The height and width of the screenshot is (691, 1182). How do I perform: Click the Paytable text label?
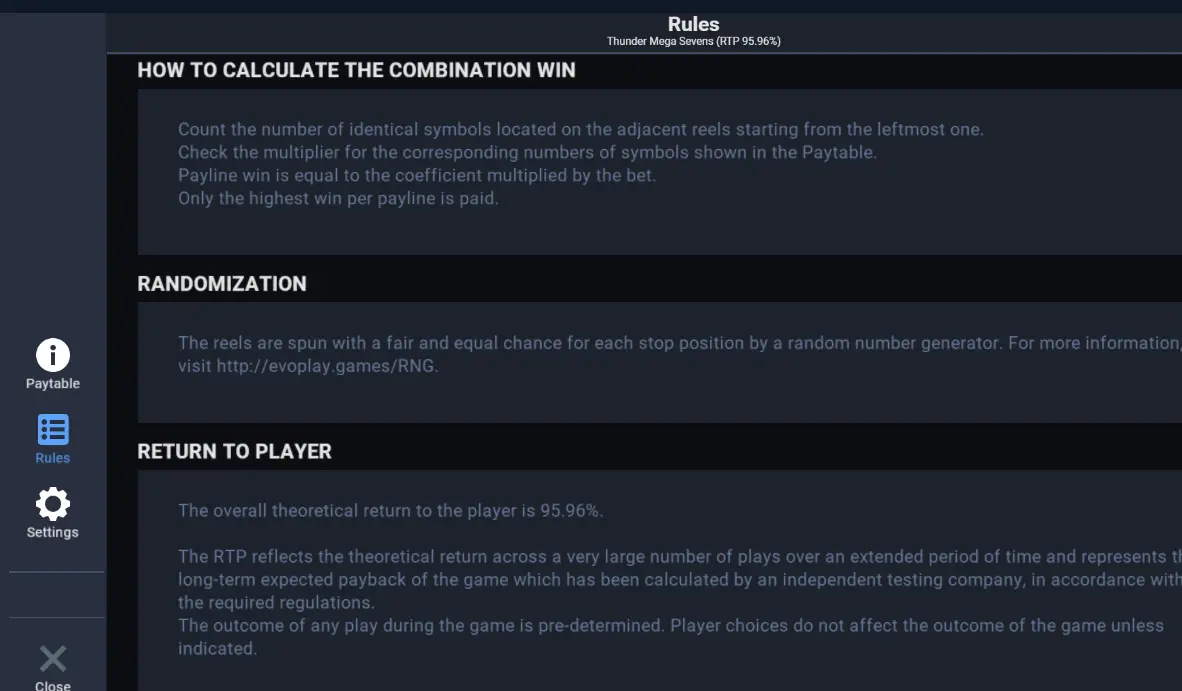click(53, 384)
